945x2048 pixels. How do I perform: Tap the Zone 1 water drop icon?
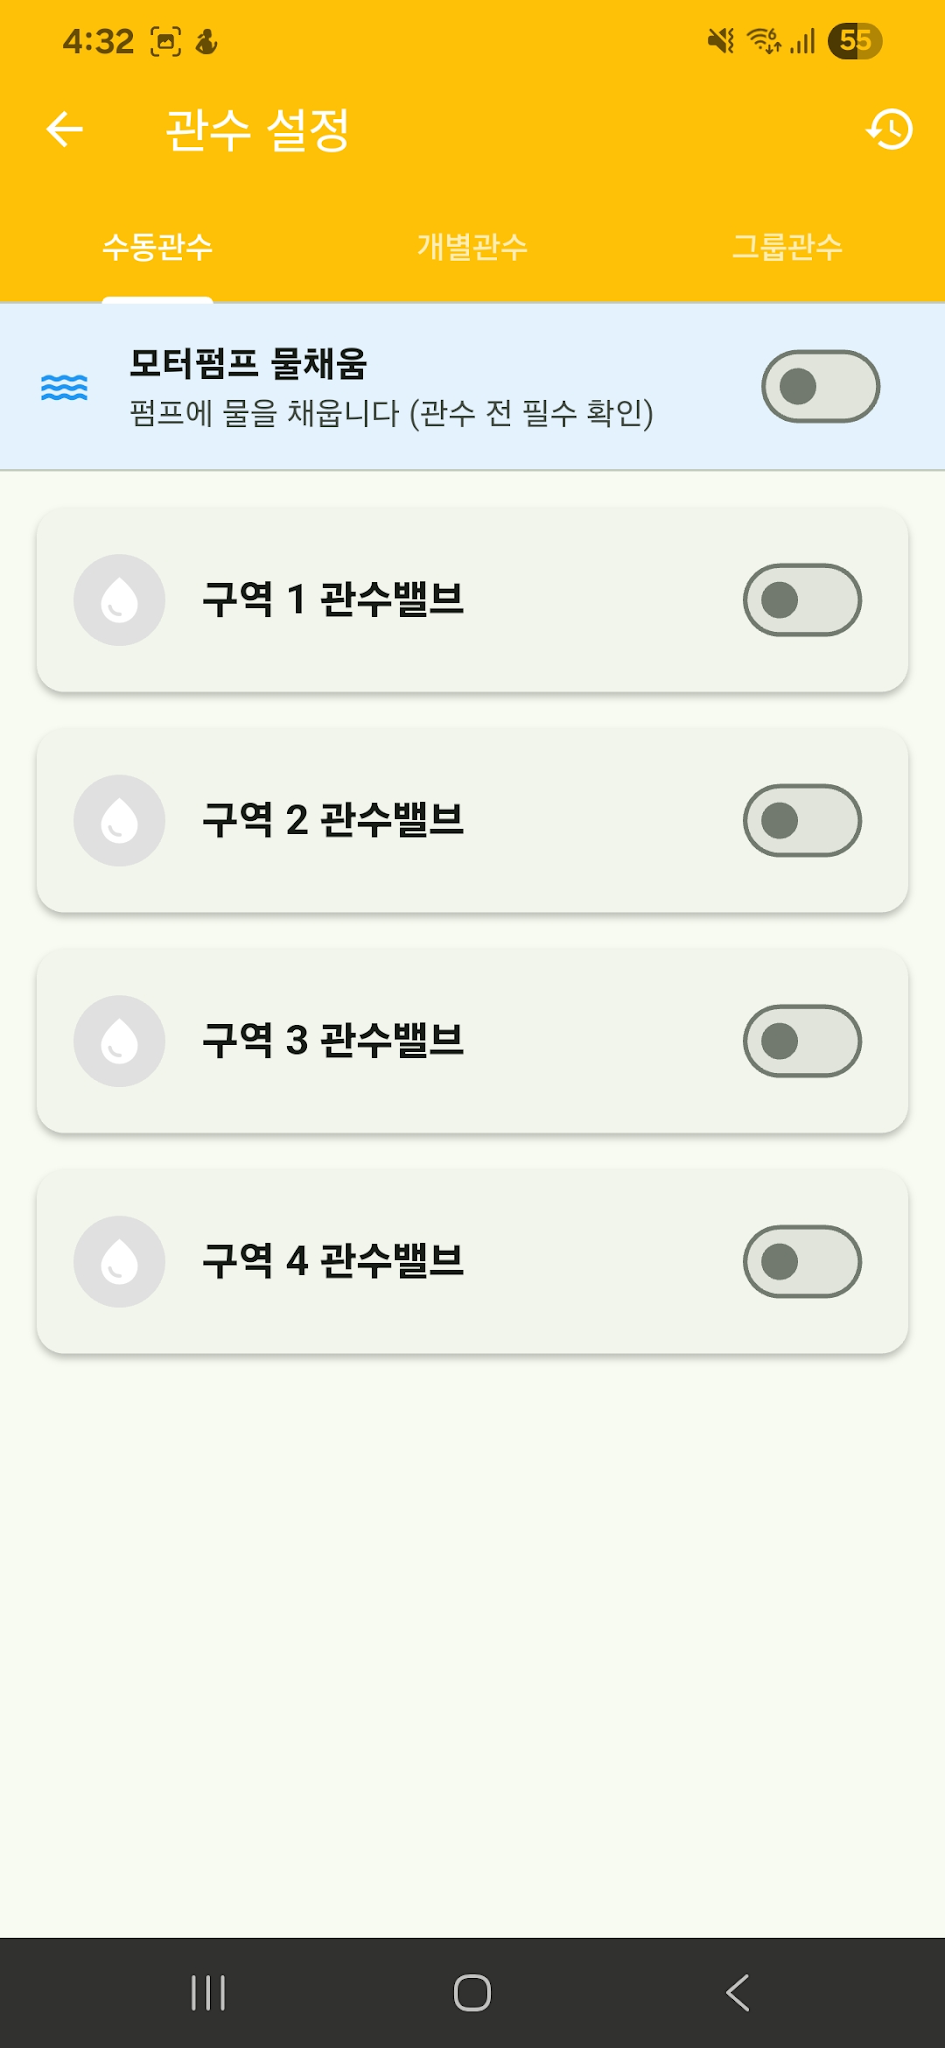119,600
